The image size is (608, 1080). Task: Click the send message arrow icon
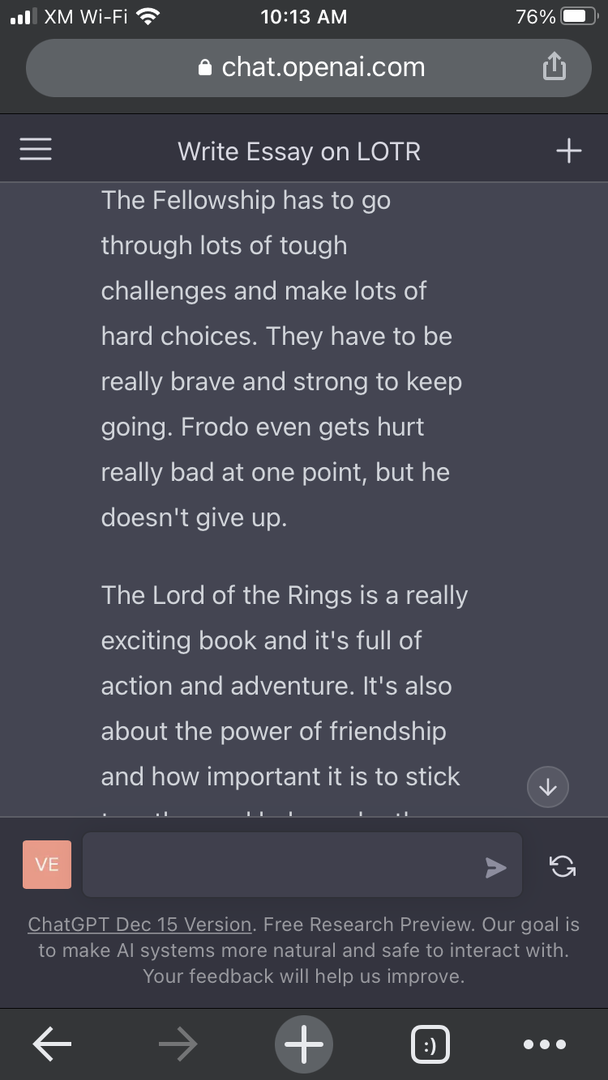(495, 867)
